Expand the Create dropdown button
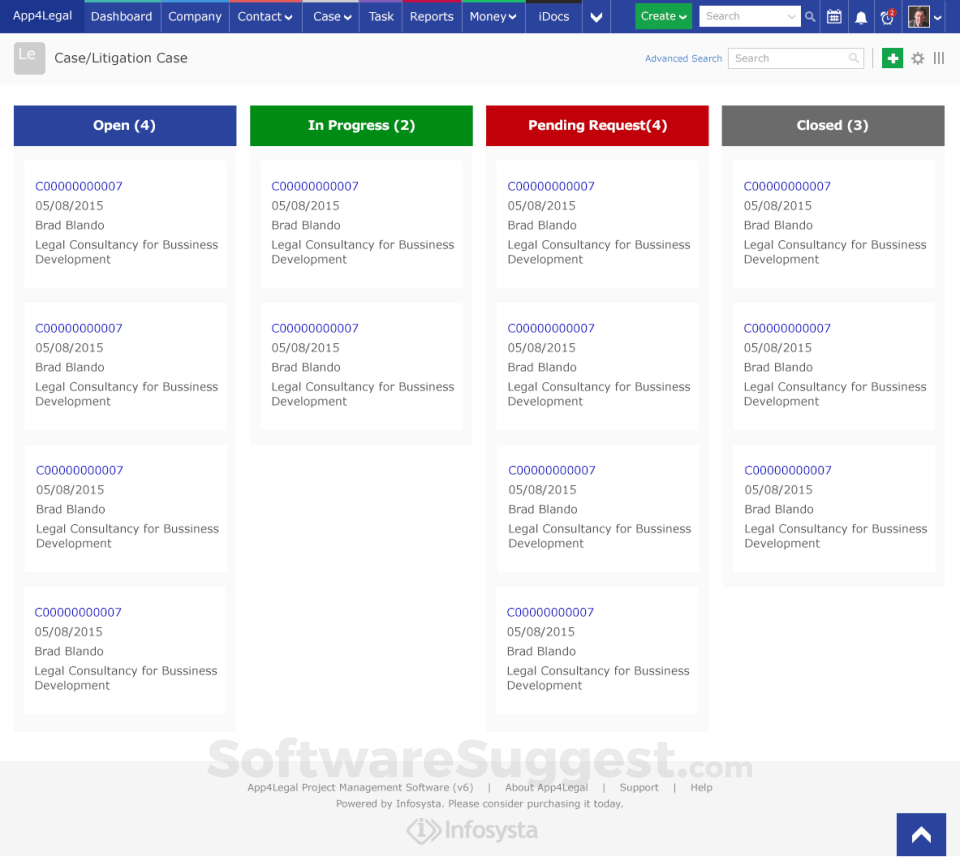The image size is (960, 857). point(663,17)
